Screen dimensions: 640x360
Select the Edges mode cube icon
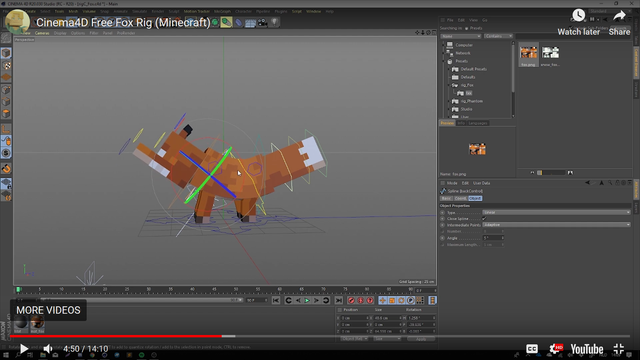coord(6,102)
